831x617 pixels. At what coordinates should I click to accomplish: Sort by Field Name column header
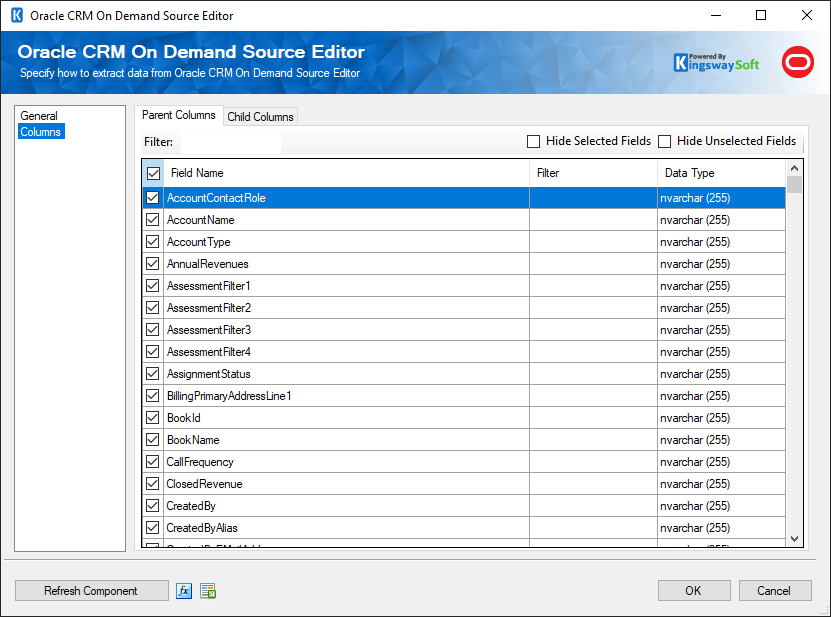point(347,173)
